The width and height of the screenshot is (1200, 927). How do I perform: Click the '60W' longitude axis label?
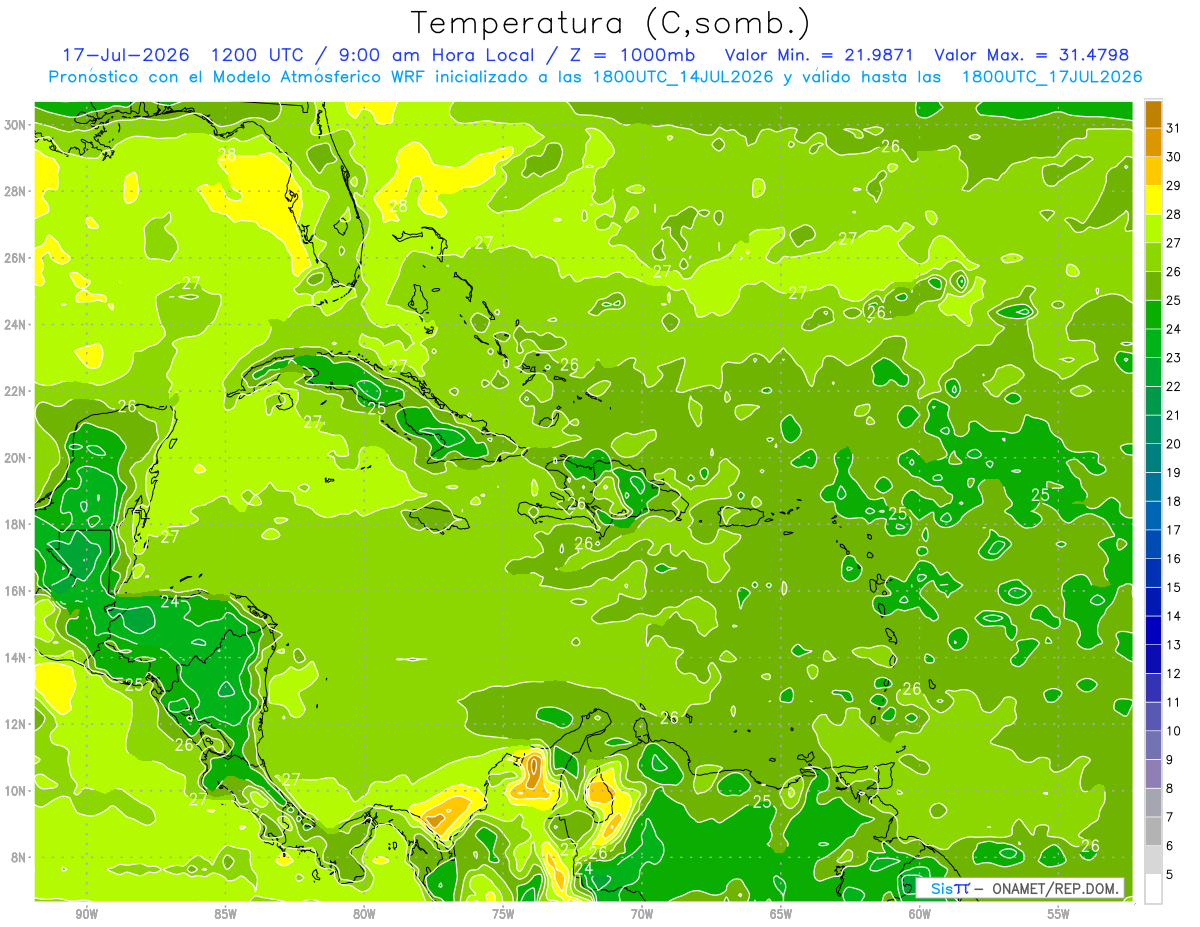pos(920,914)
